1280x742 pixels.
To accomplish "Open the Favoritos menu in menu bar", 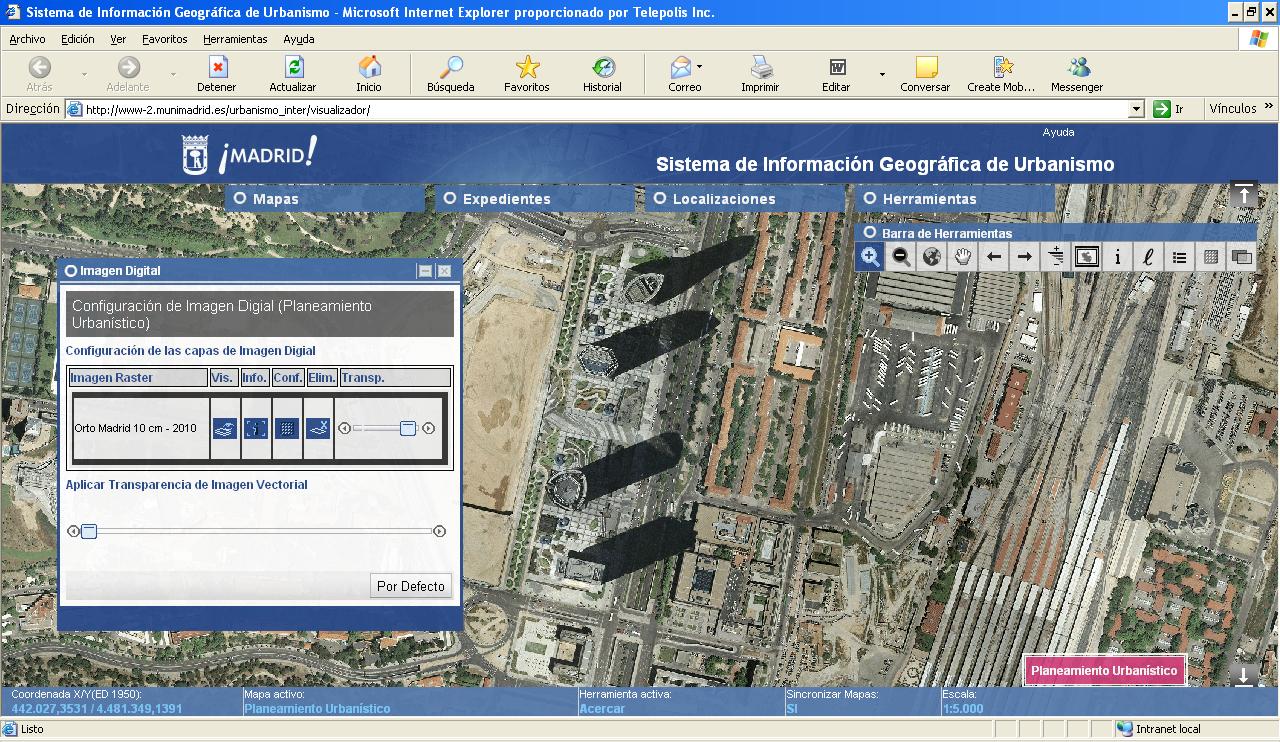I will pos(164,39).
